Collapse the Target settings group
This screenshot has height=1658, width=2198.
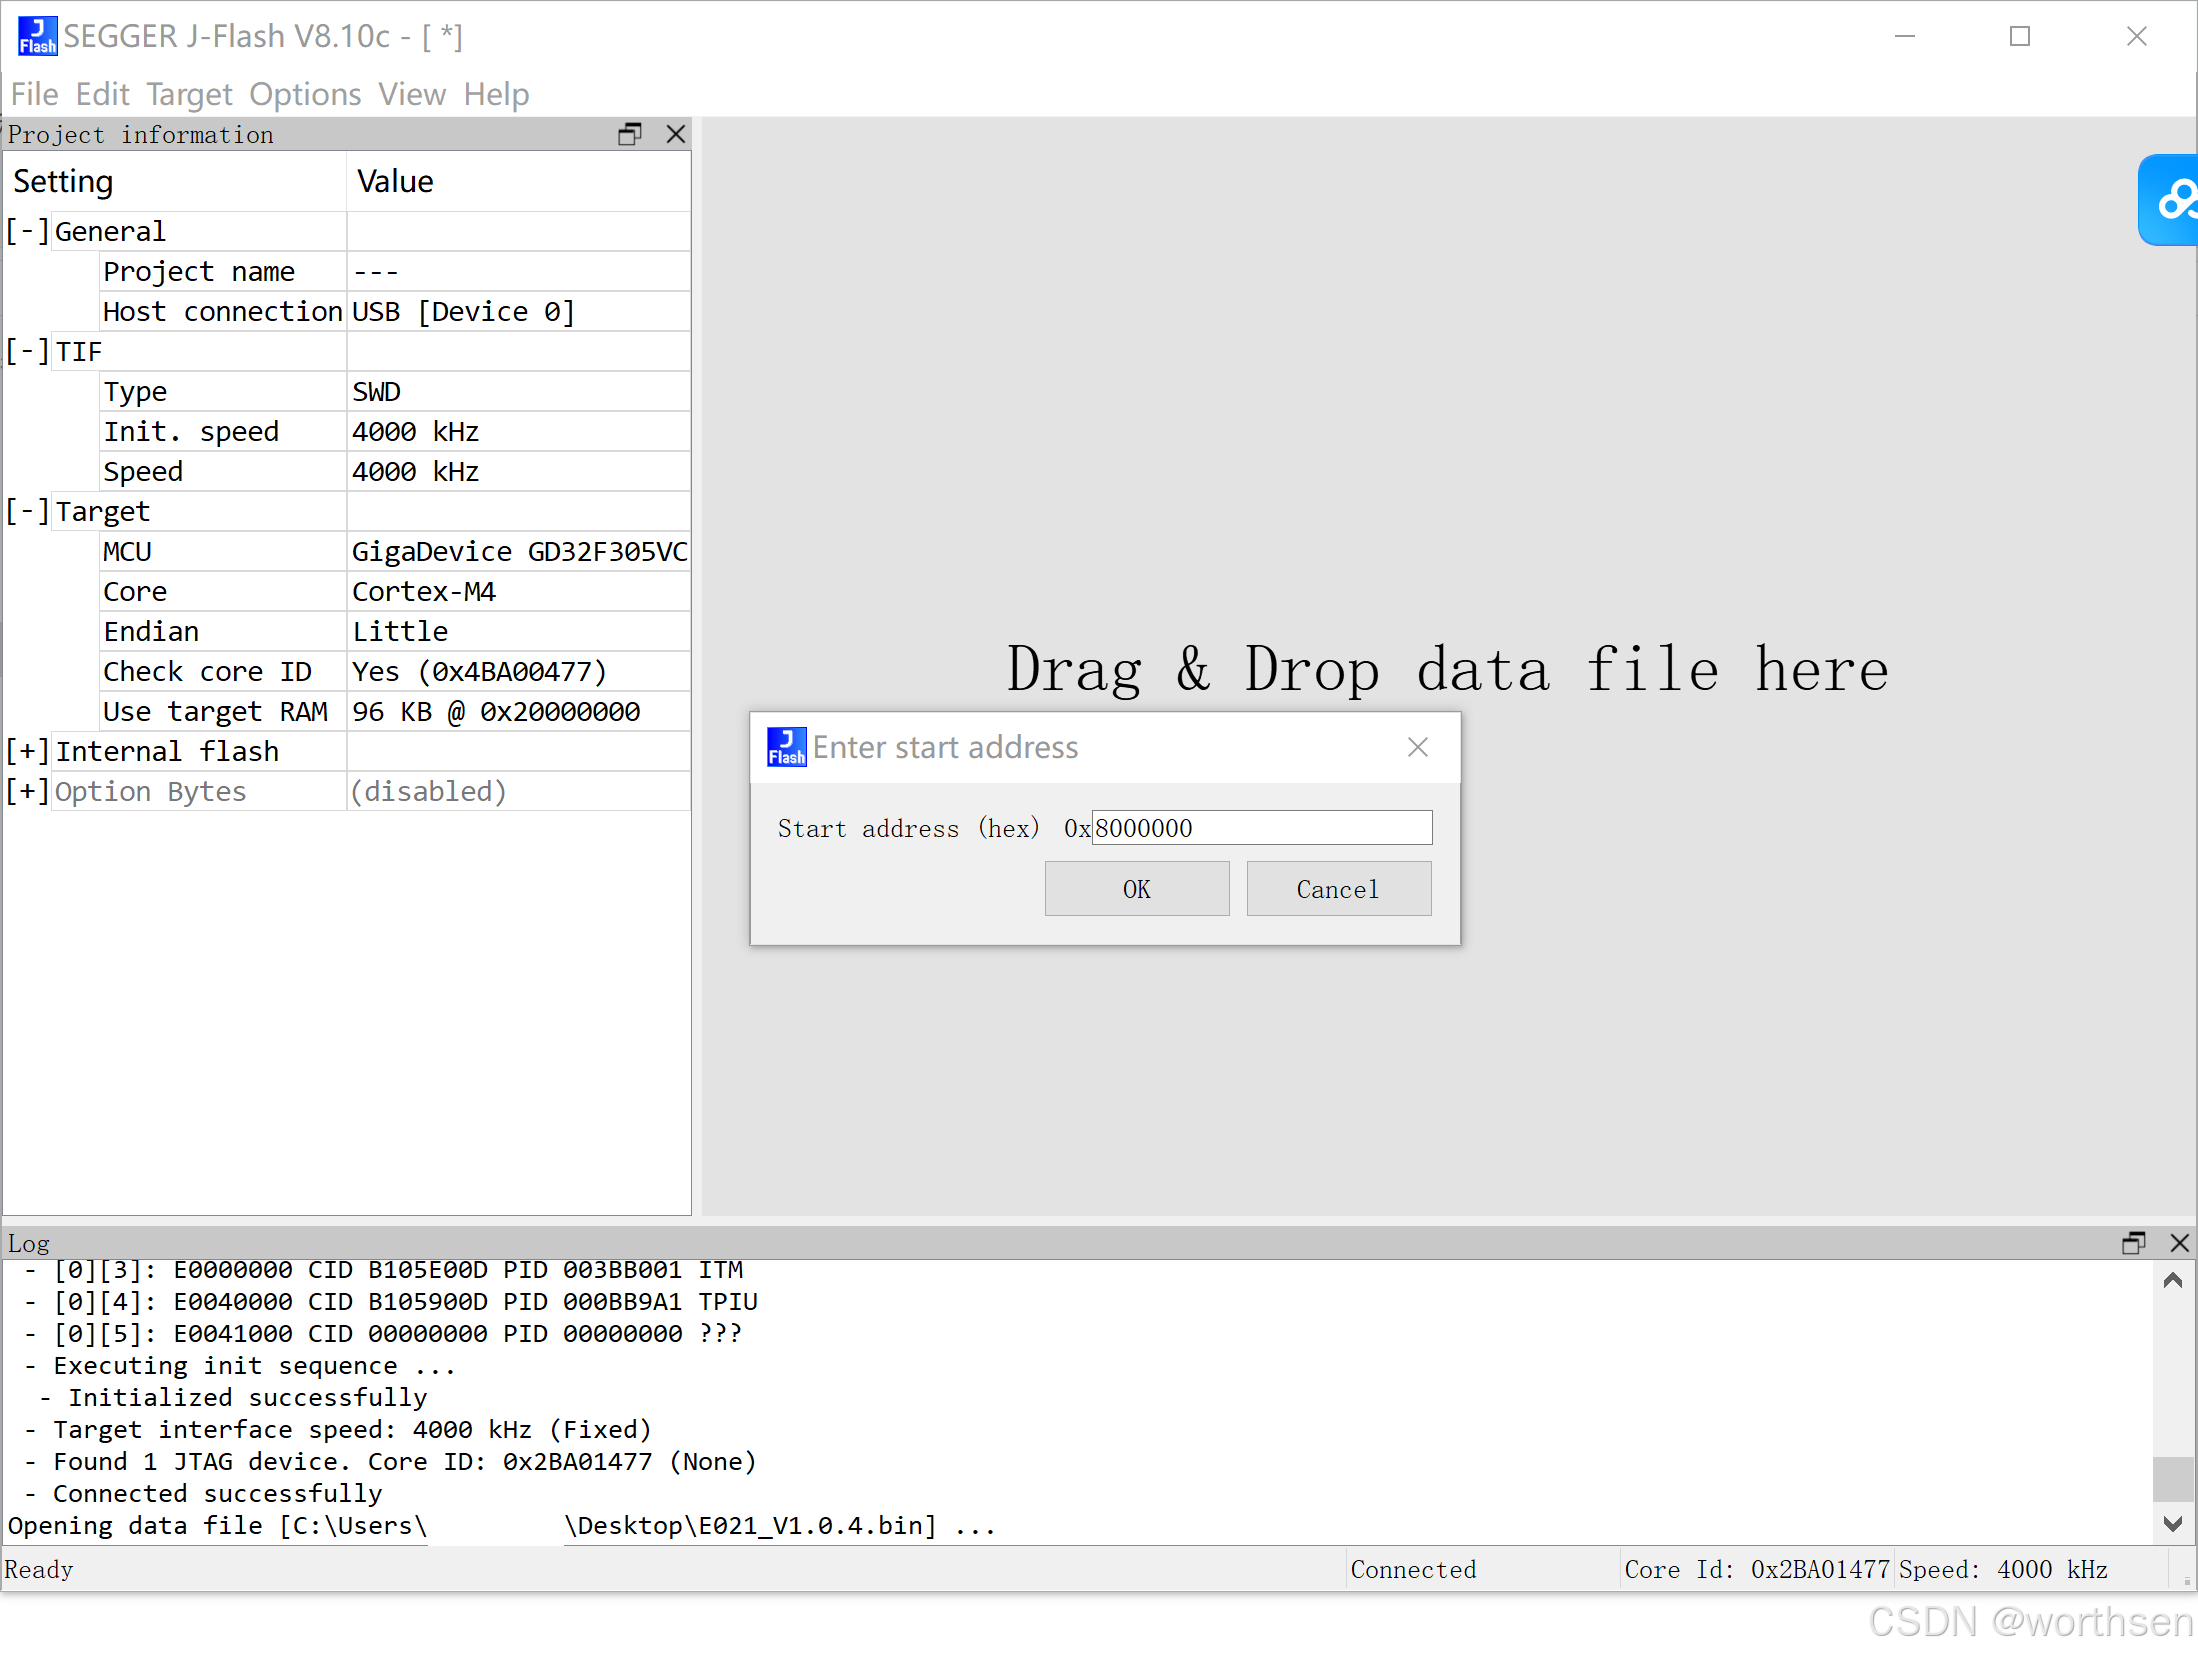point(27,511)
